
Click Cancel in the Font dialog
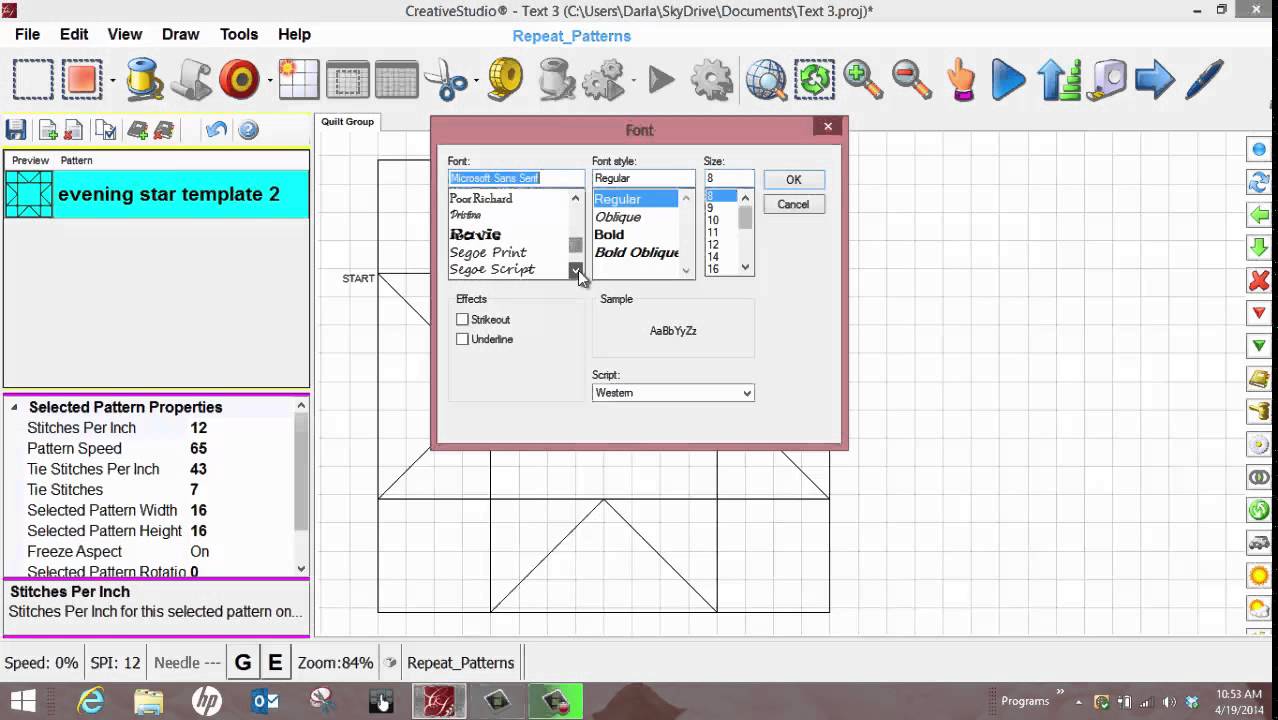pos(793,204)
